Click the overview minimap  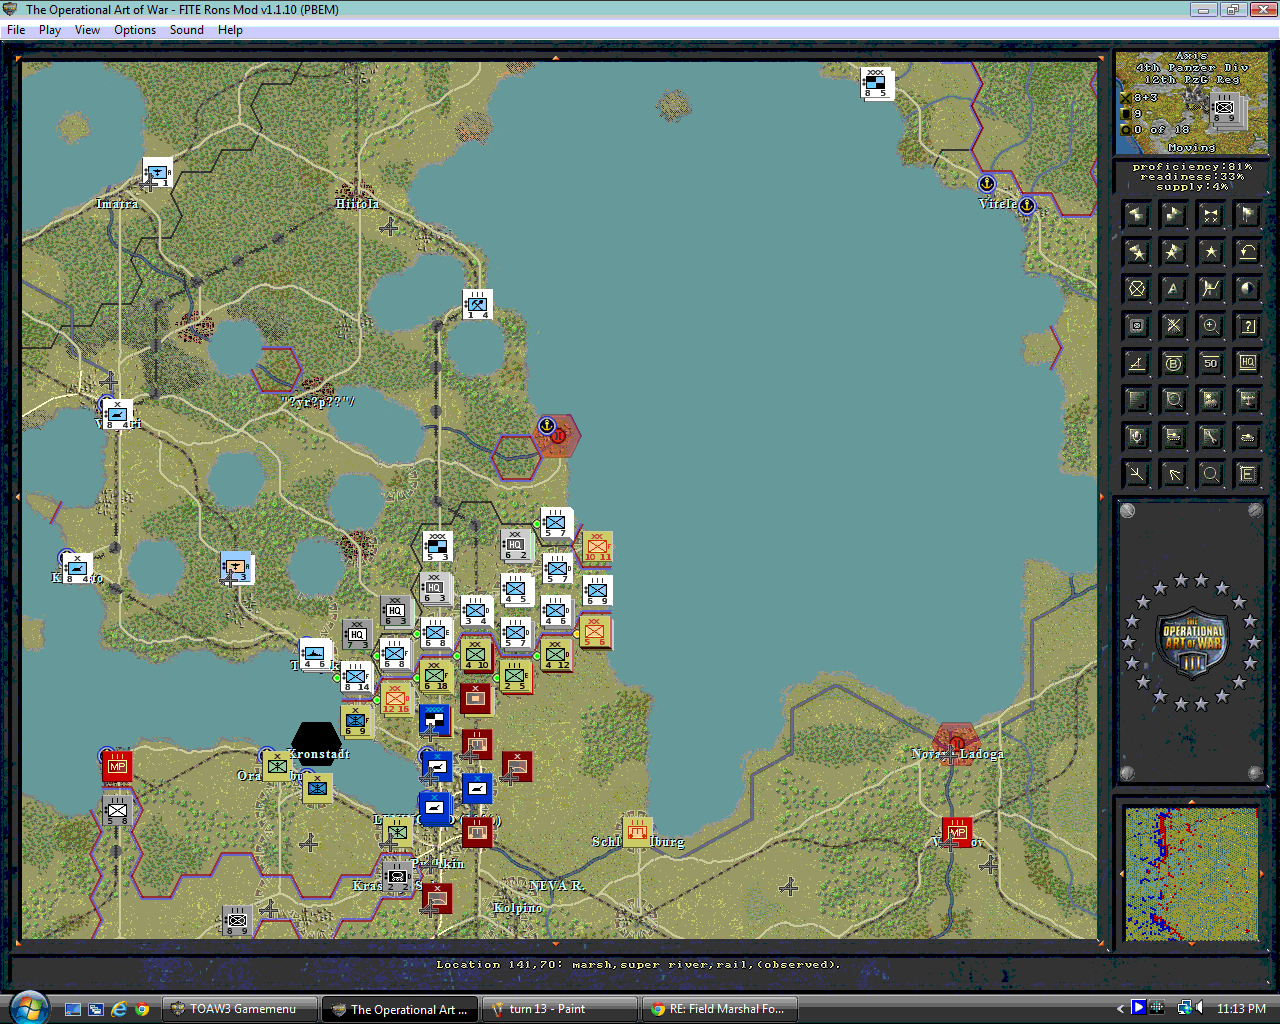[1191, 874]
